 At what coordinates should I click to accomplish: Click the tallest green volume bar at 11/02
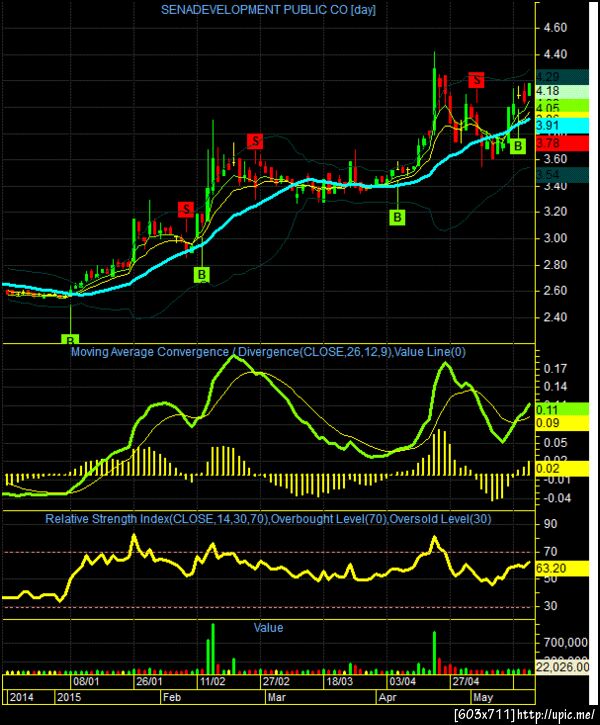[x=213, y=649]
